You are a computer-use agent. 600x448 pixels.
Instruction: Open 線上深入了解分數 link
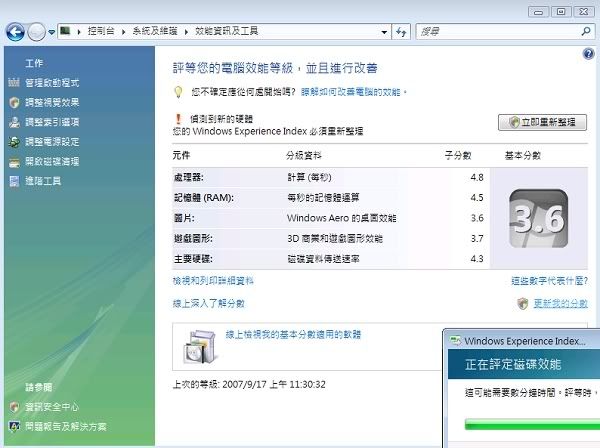point(209,303)
